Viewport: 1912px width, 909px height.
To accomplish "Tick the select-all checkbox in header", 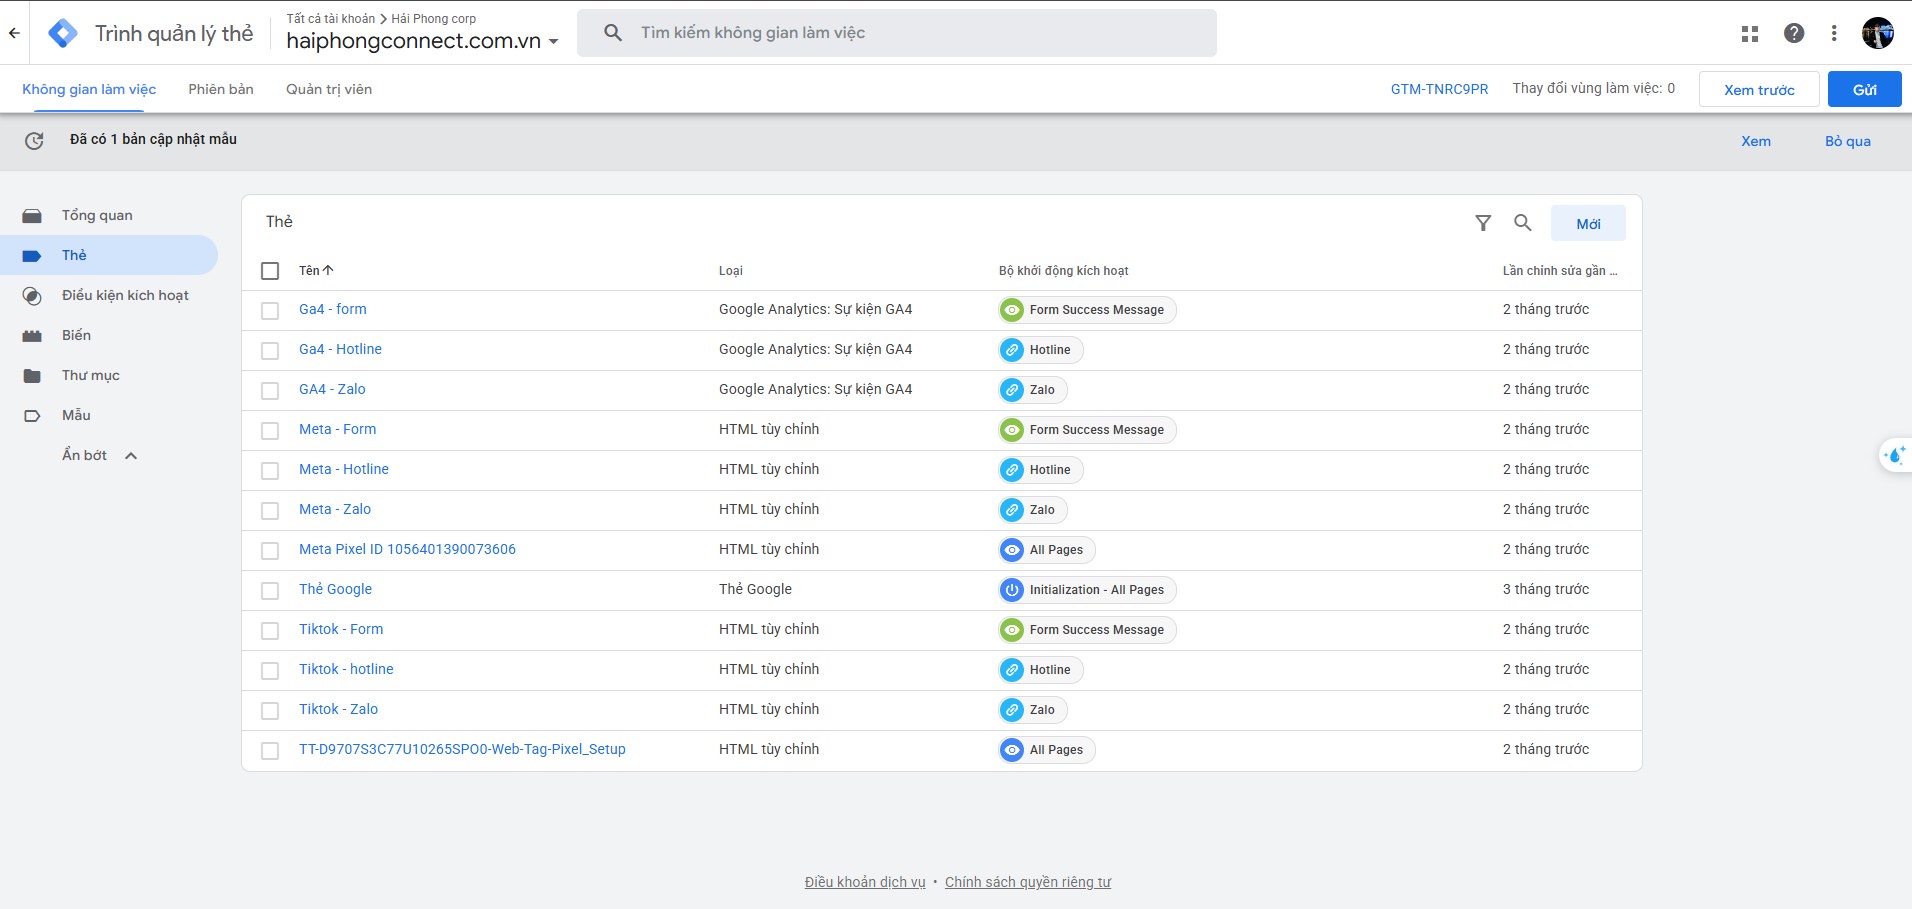I will click(270, 271).
